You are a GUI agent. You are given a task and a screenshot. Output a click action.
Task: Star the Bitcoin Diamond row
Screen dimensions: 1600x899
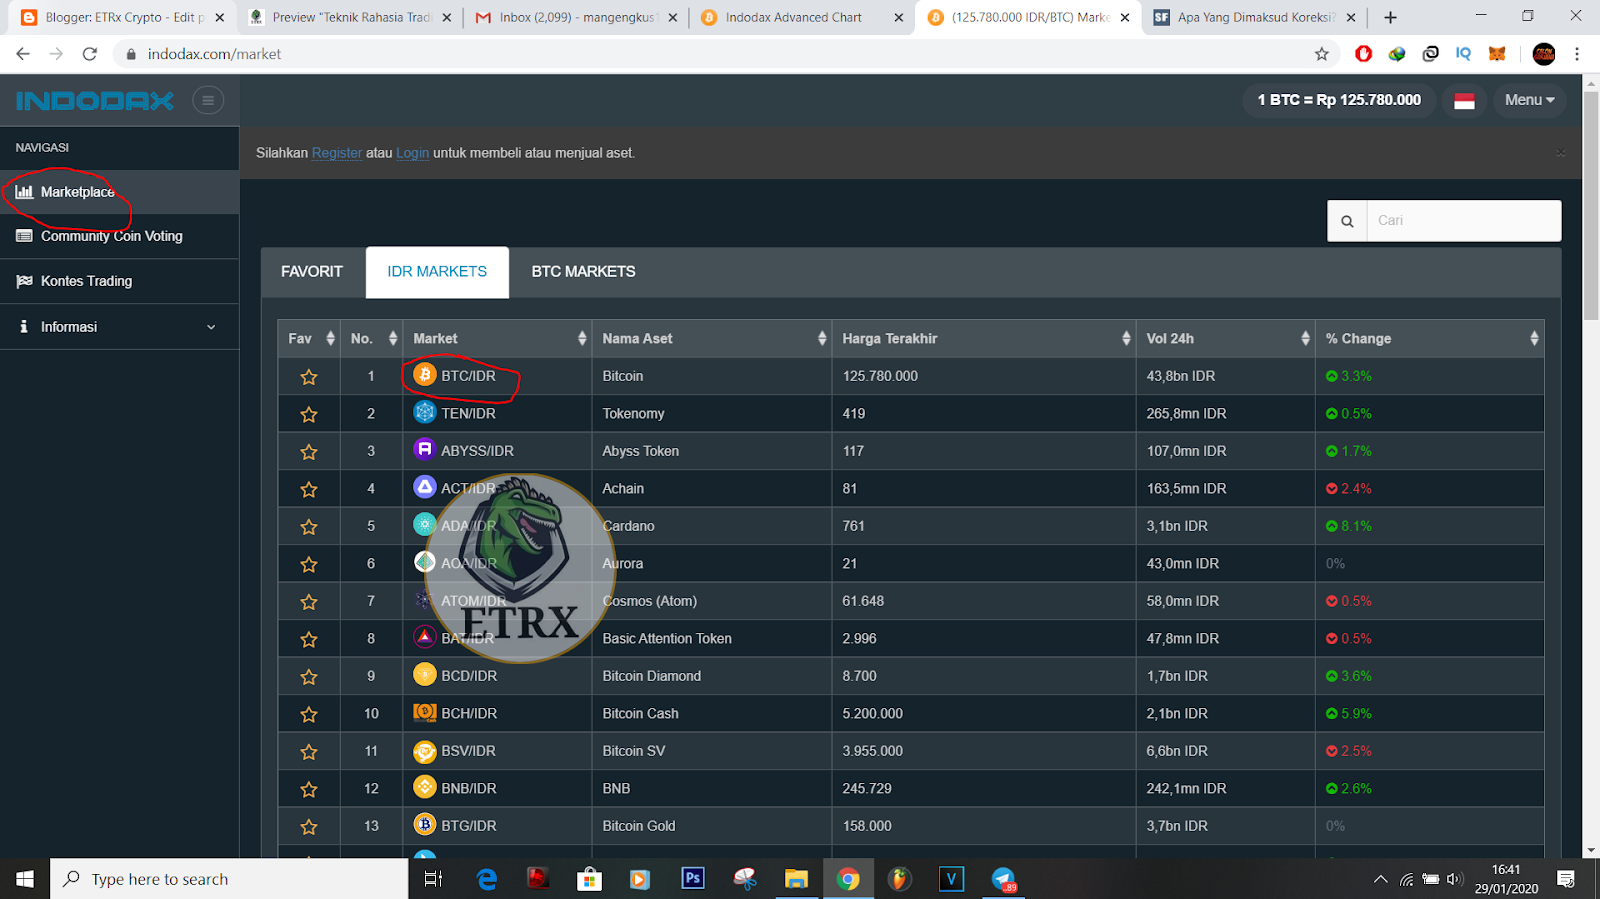click(309, 677)
